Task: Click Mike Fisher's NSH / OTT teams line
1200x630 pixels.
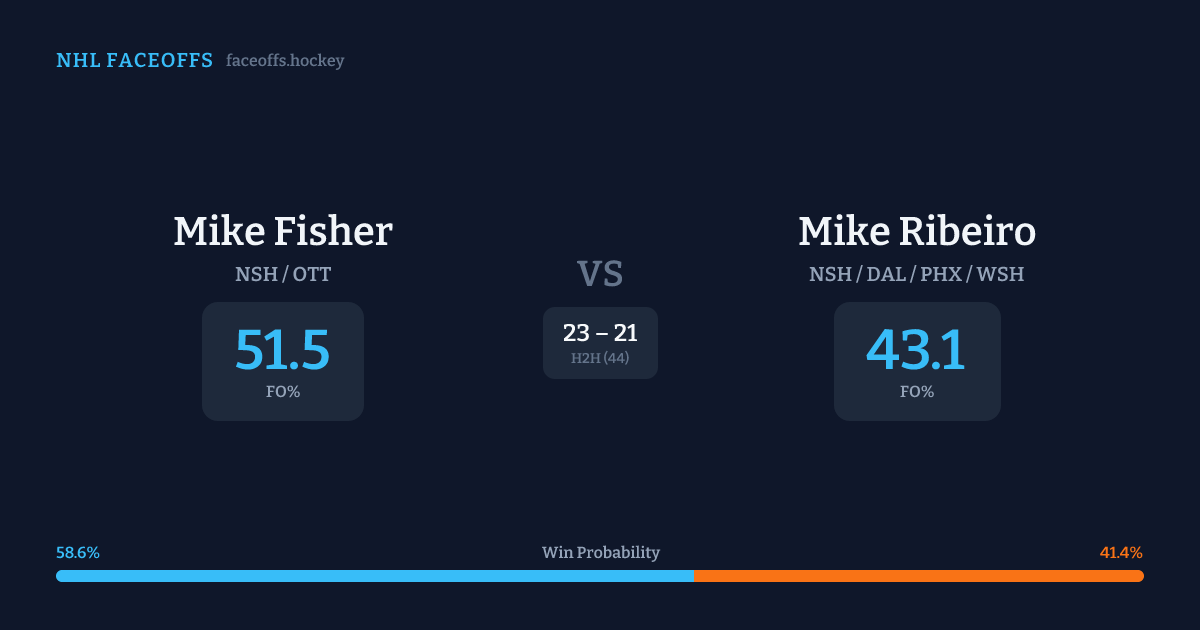Action: pos(283,274)
